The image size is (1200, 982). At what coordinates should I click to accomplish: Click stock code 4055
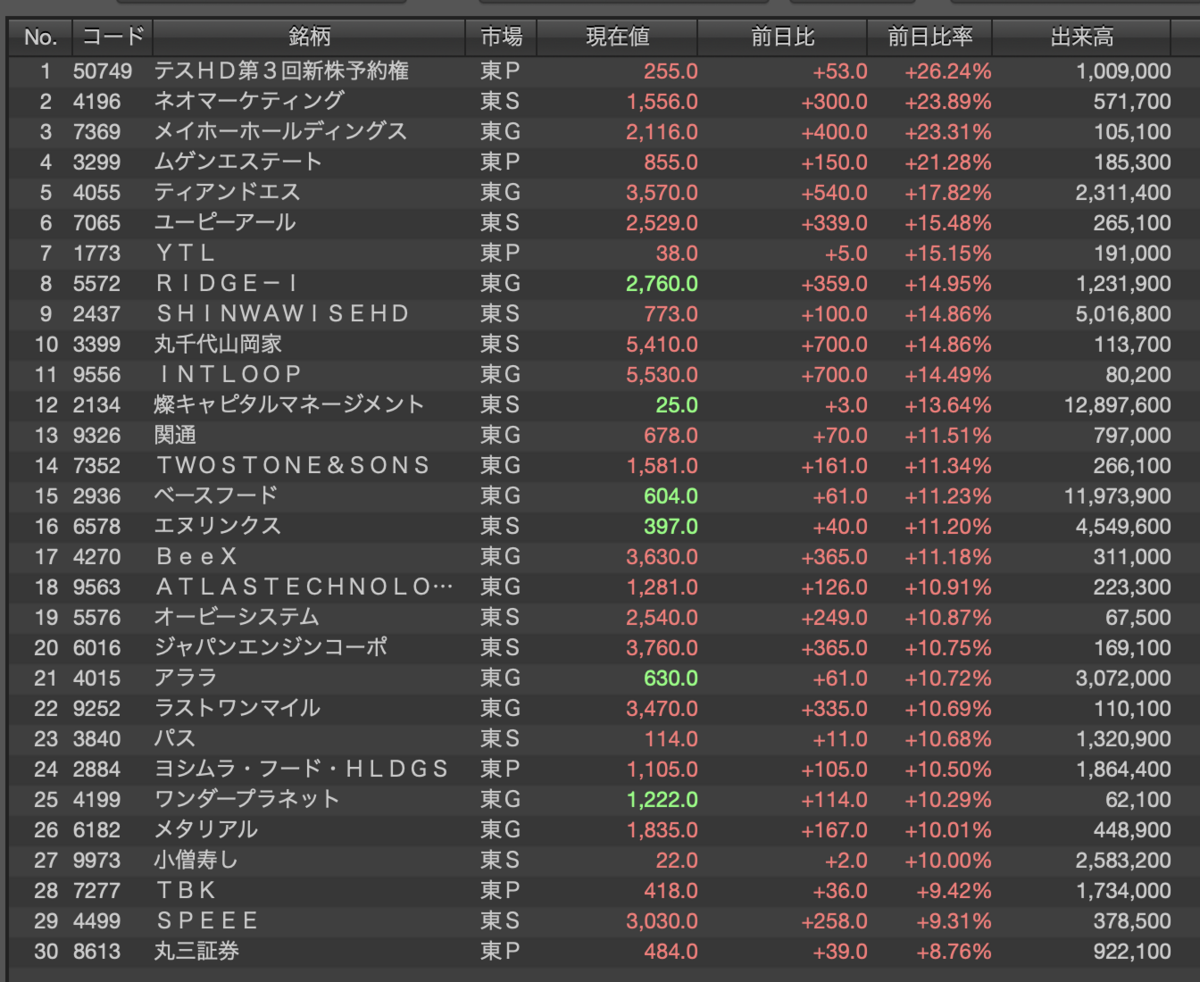click(x=96, y=192)
